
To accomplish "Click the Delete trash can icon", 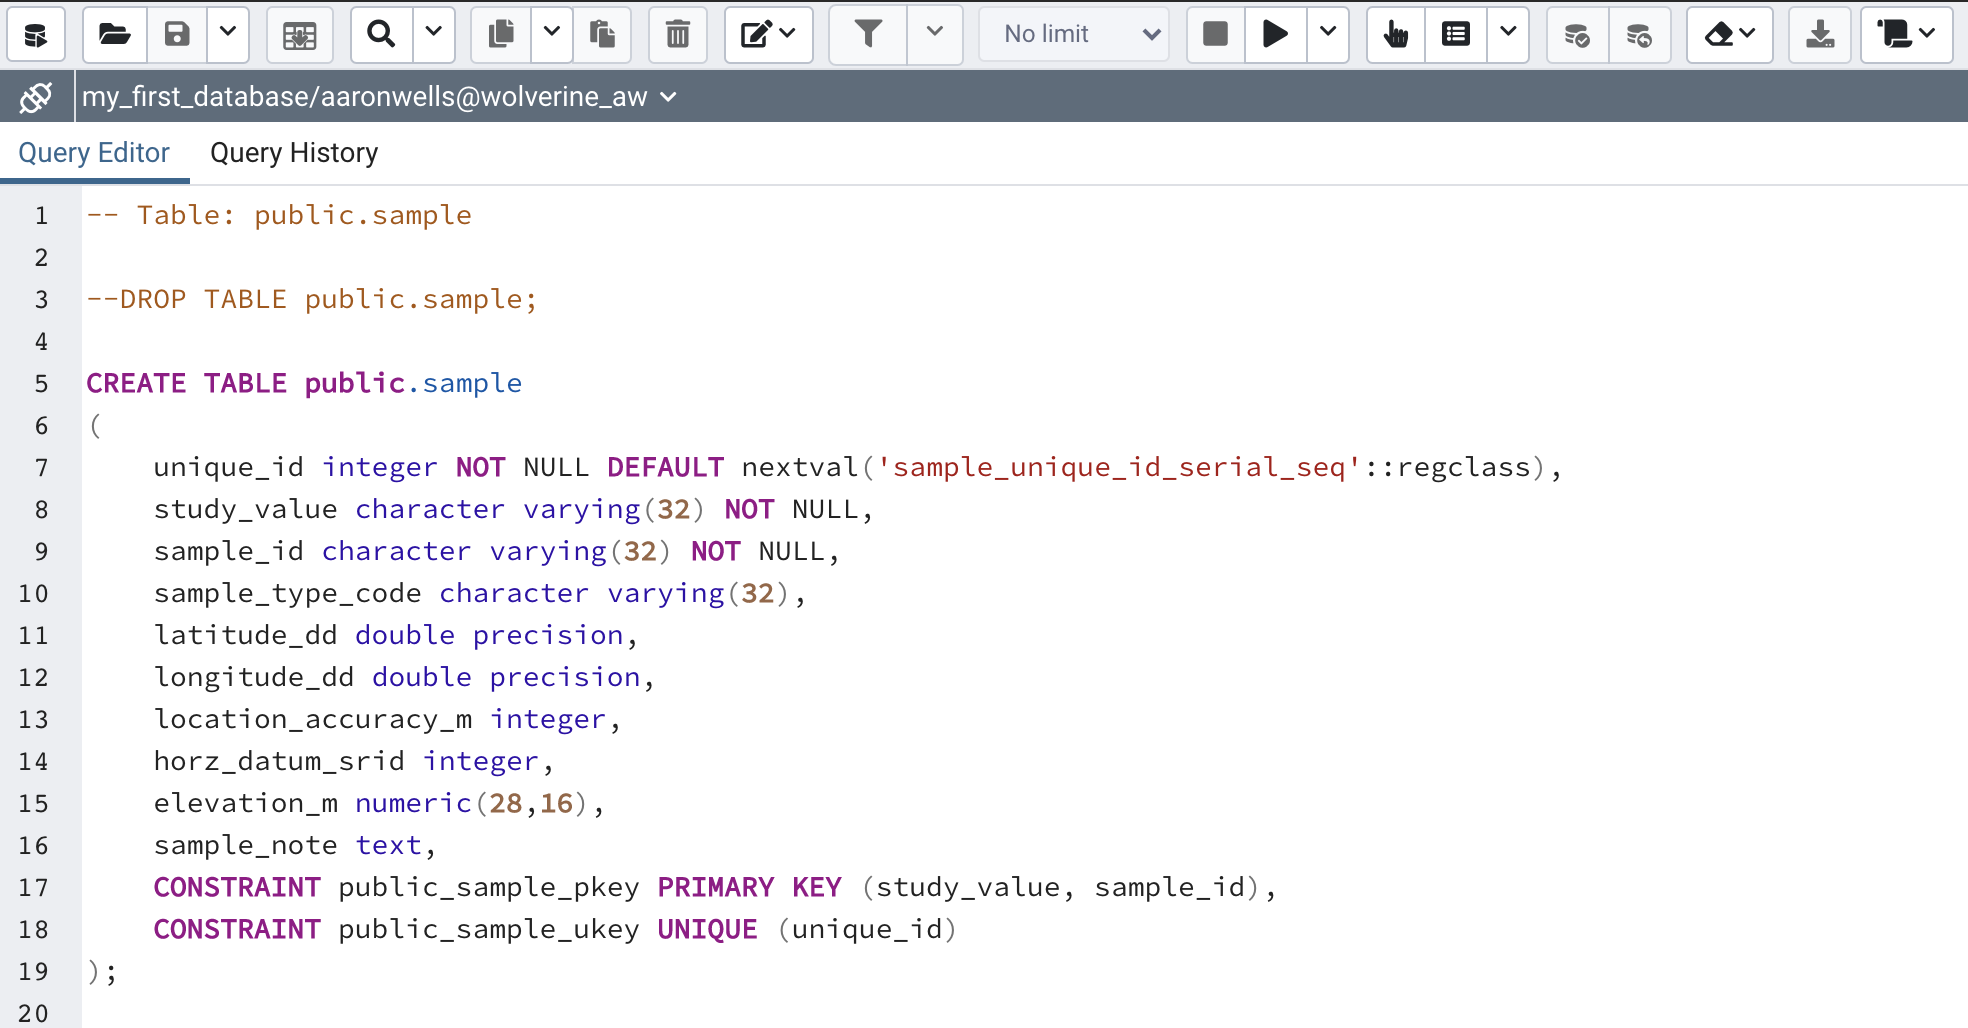I will (678, 35).
